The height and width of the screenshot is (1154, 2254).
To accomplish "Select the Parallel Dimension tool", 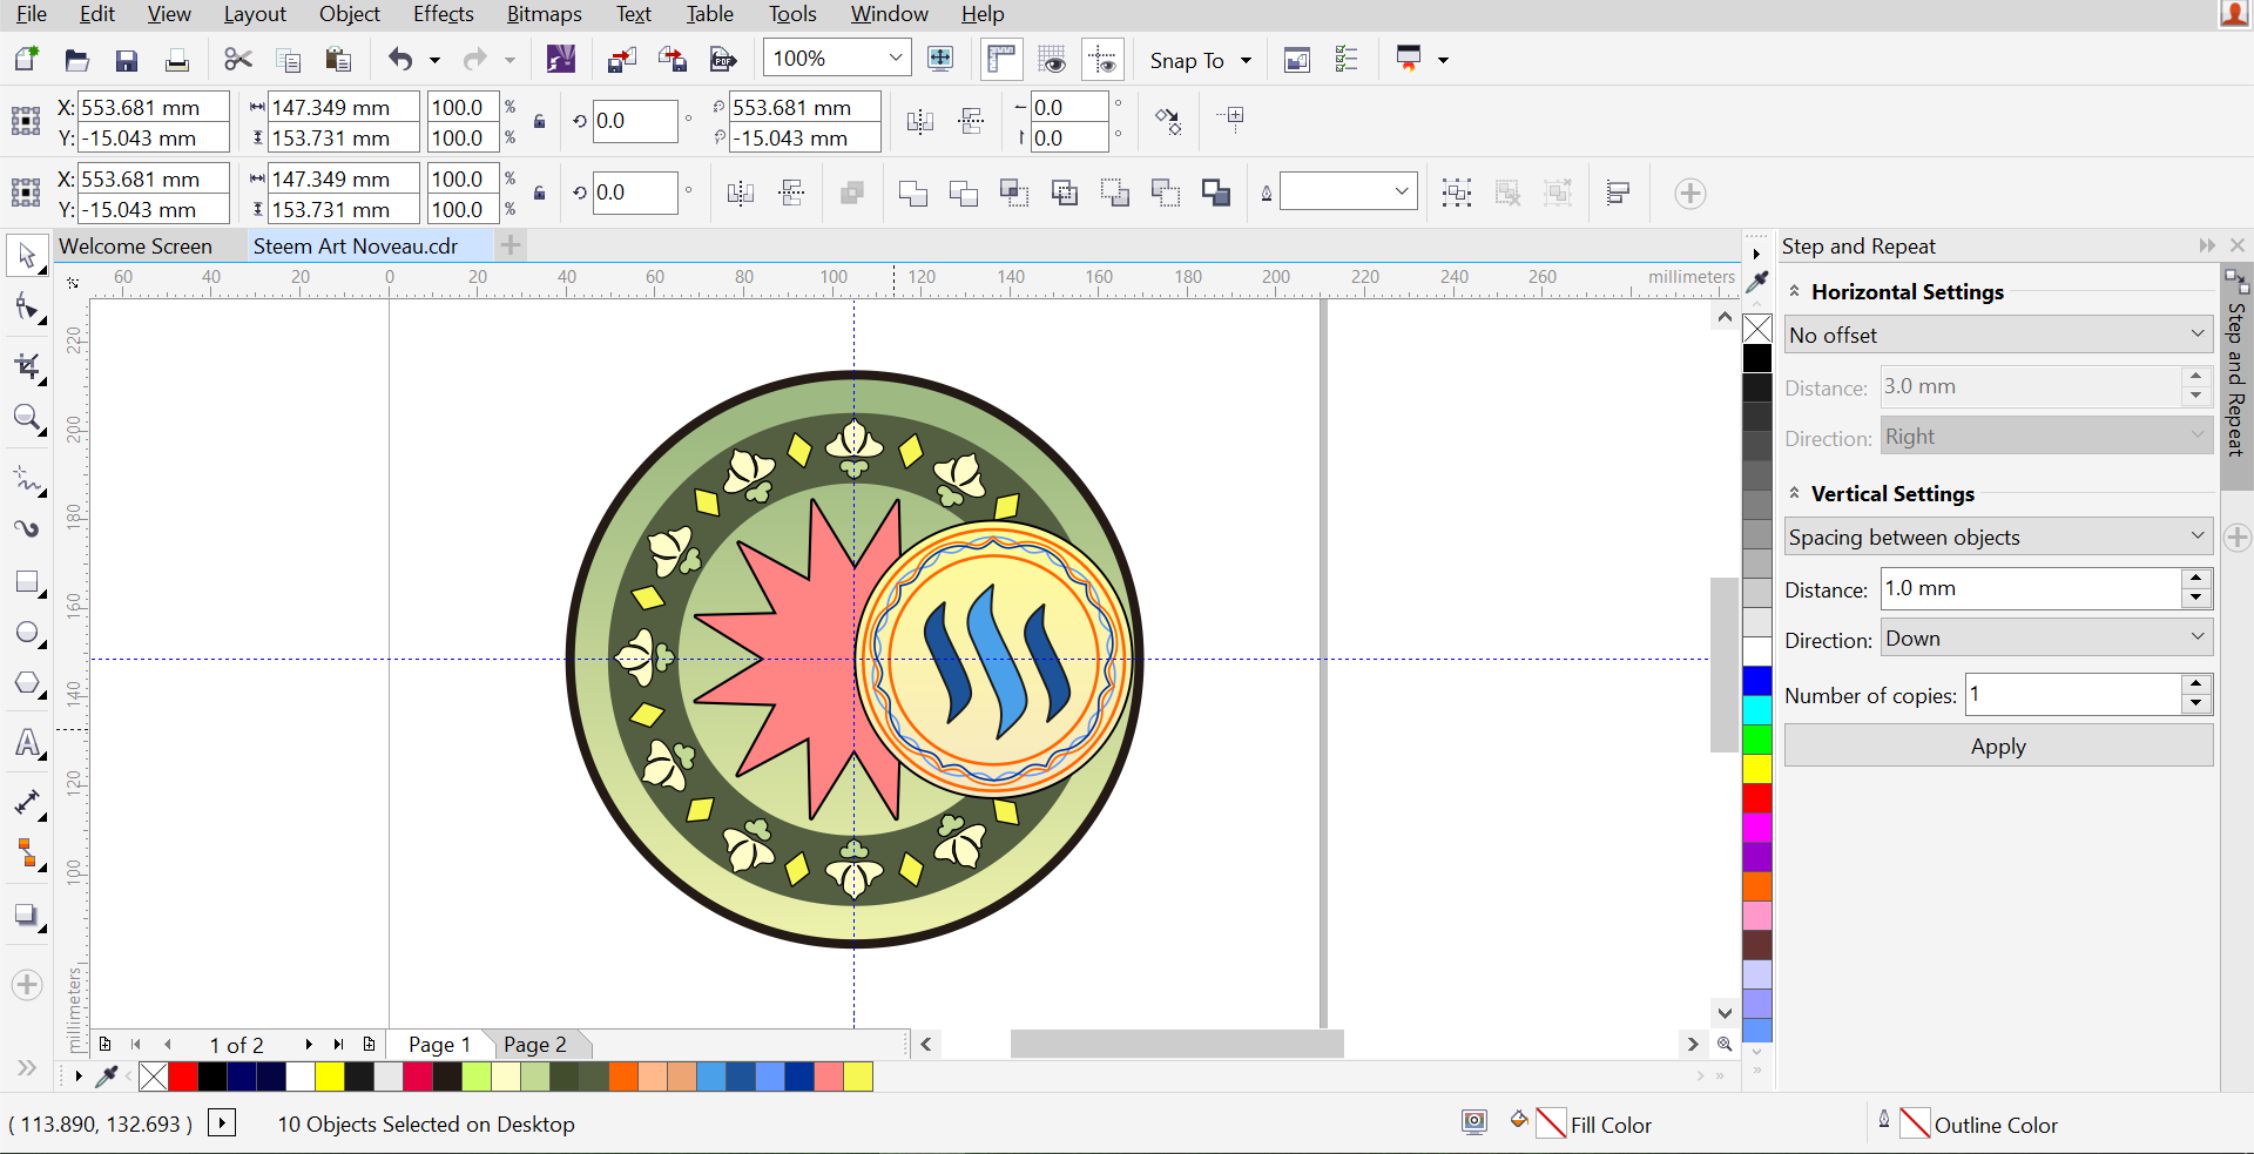I will (26, 803).
